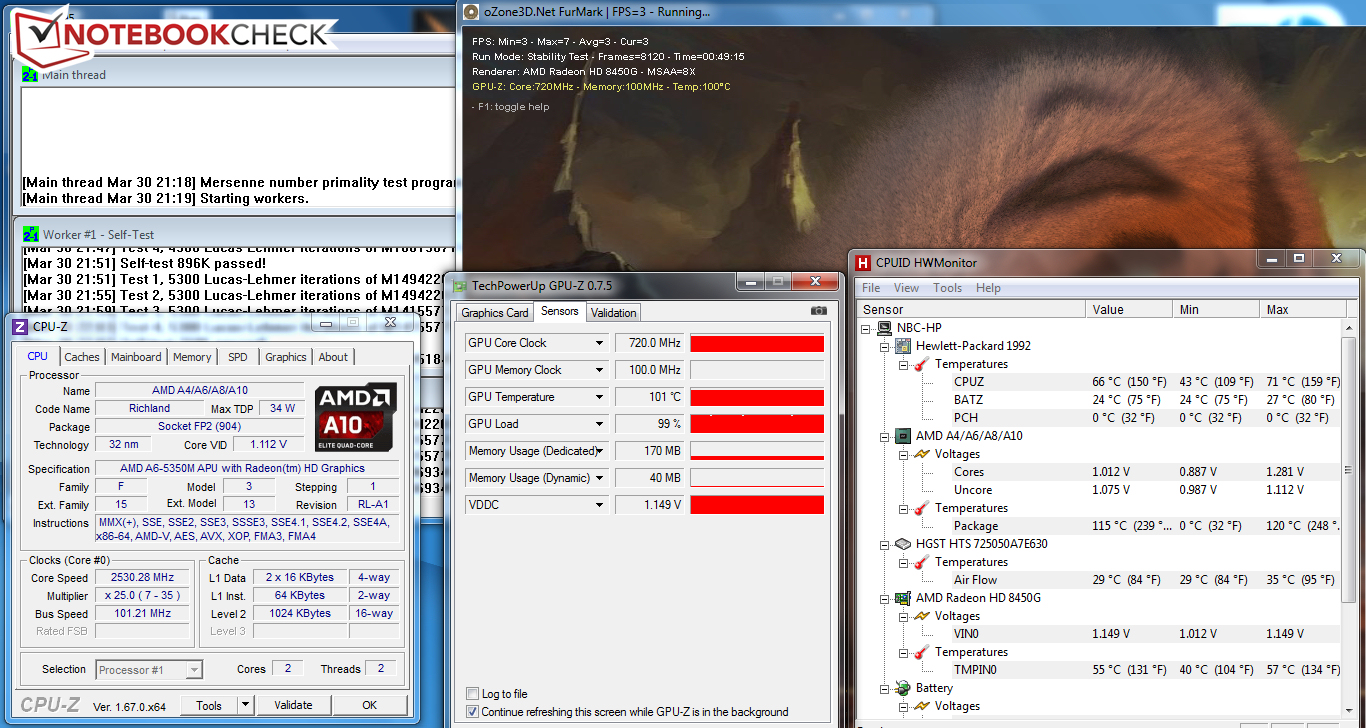Open the Graphics tab in CPU-Z

[286, 357]
